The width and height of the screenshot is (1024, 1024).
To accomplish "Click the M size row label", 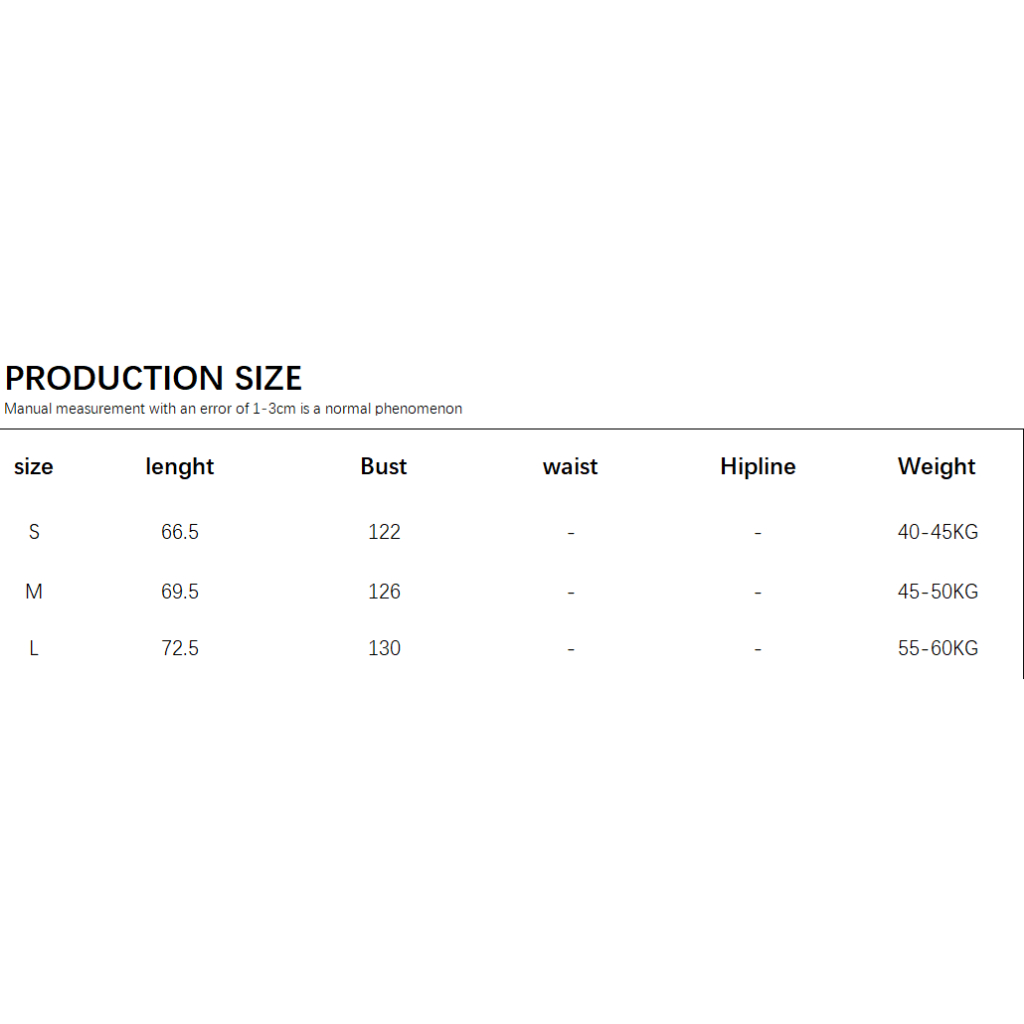I will click(x=34, y=592).
